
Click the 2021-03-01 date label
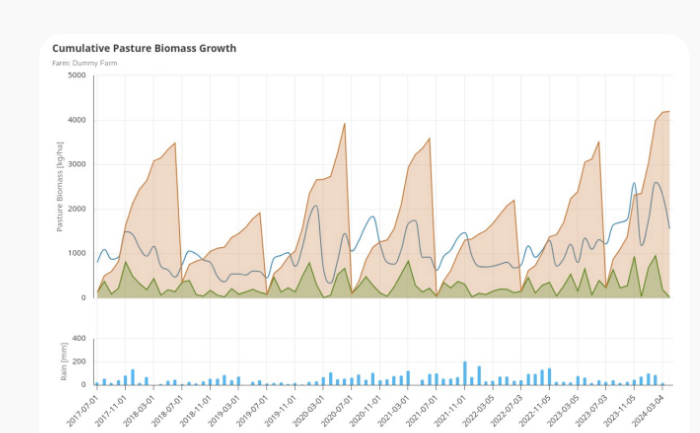(394, 411)
